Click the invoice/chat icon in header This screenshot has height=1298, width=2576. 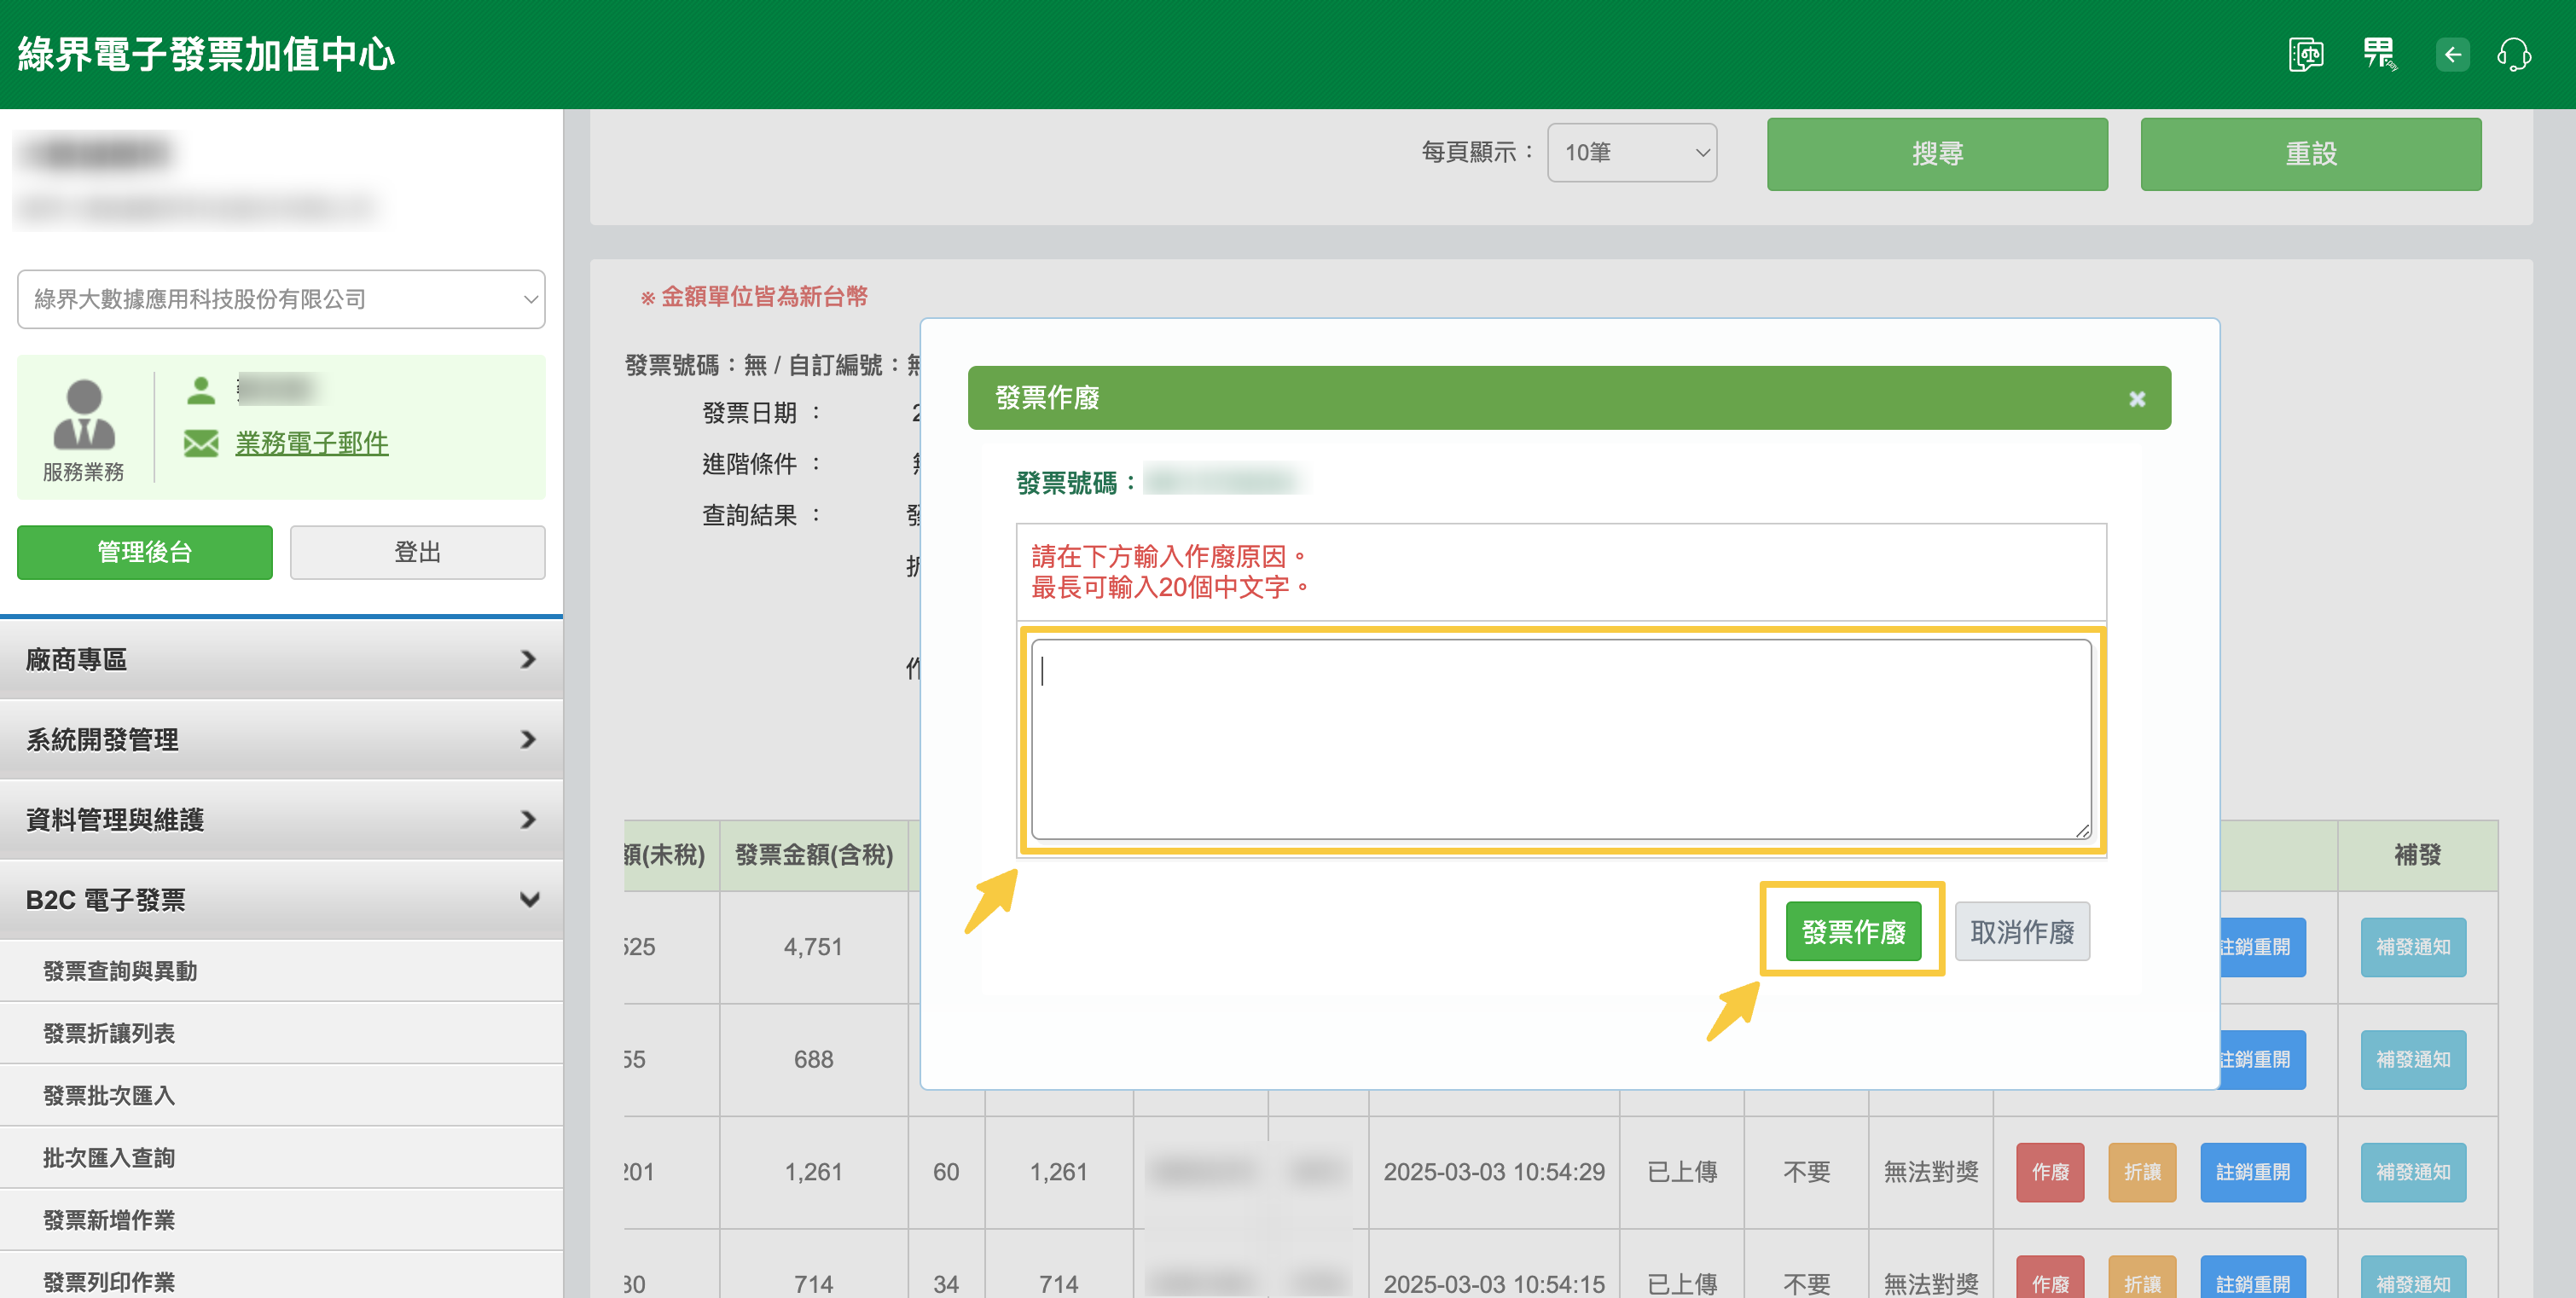pyautogui.click(x=2305, y=54)
